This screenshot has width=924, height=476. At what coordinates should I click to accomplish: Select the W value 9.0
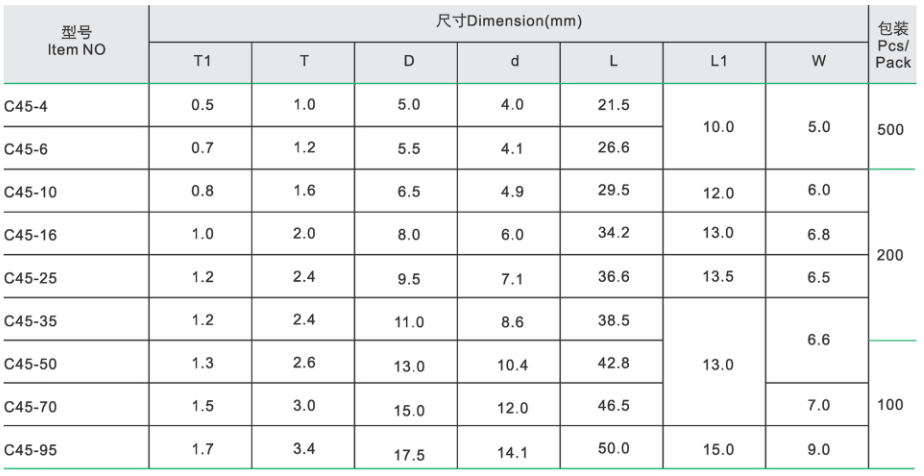pos(818,449)
